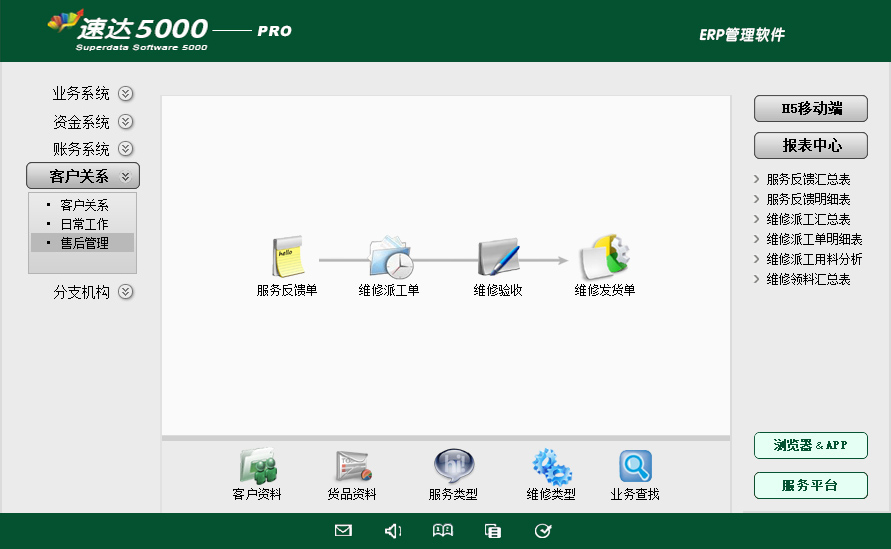Open the 维修派工单 folder-clock icon
The image size is (891, 549).
coord(390,257)
